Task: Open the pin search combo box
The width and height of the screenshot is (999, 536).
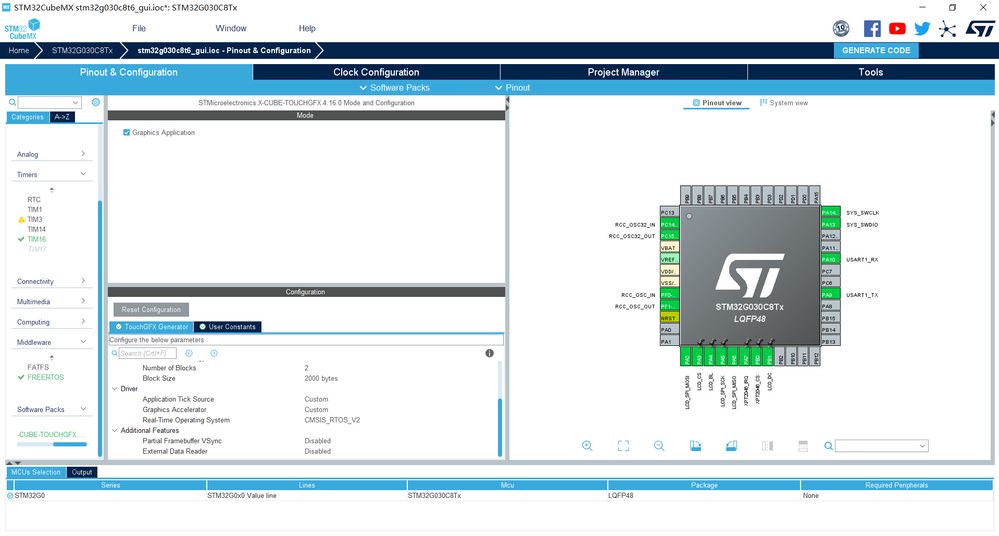Action: pyautogui.click(x=882, y=446)
